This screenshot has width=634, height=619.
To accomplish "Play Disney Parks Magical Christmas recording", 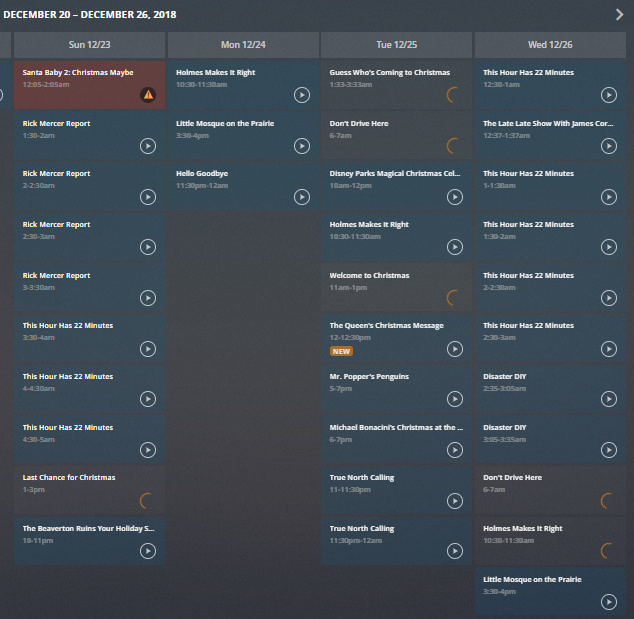I will coord(455,197).
